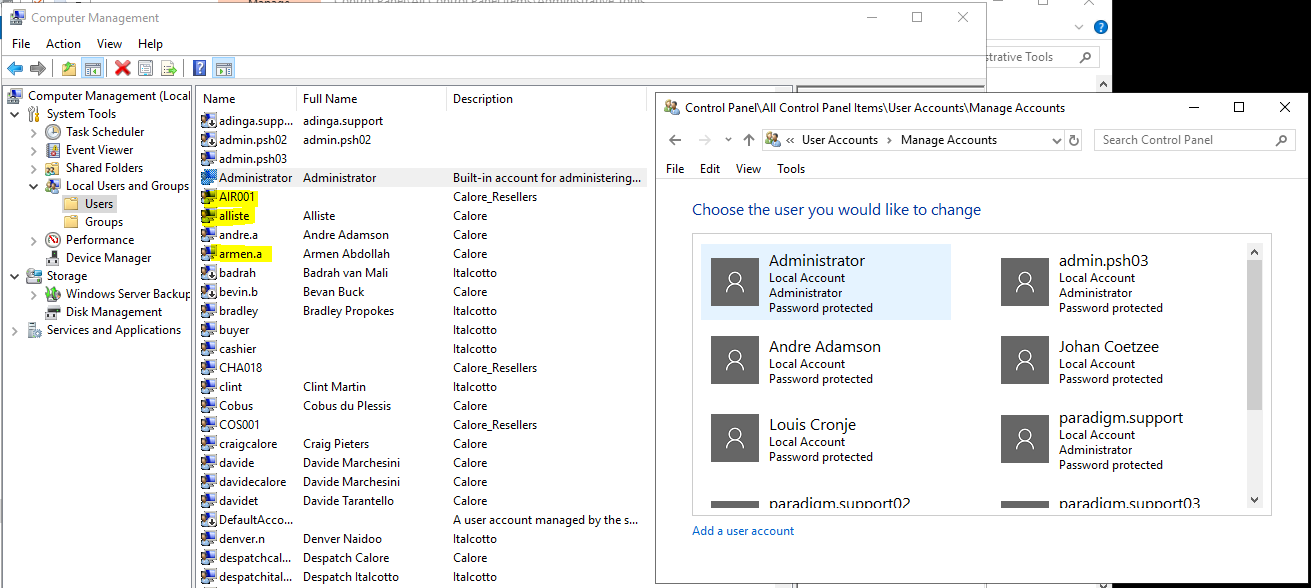Click the red X Delete toolbar icon
The width and height of the screenshot is (1311, 588).
122,68
